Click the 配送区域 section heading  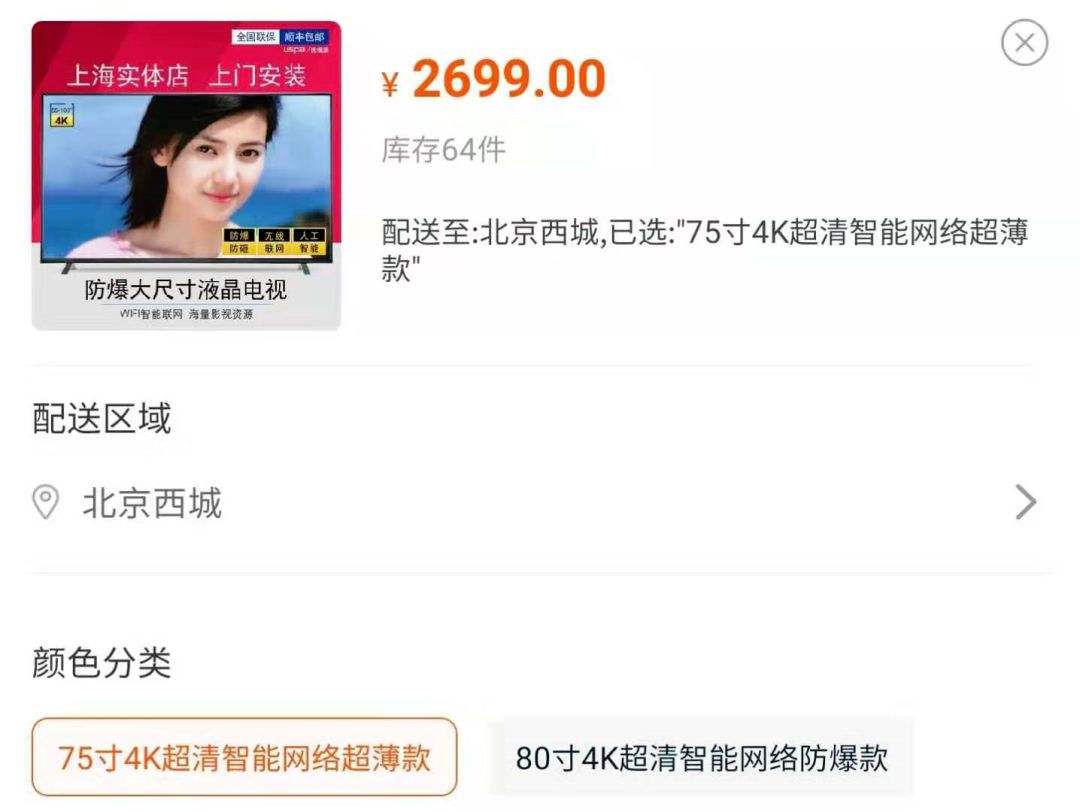[101, 418]
